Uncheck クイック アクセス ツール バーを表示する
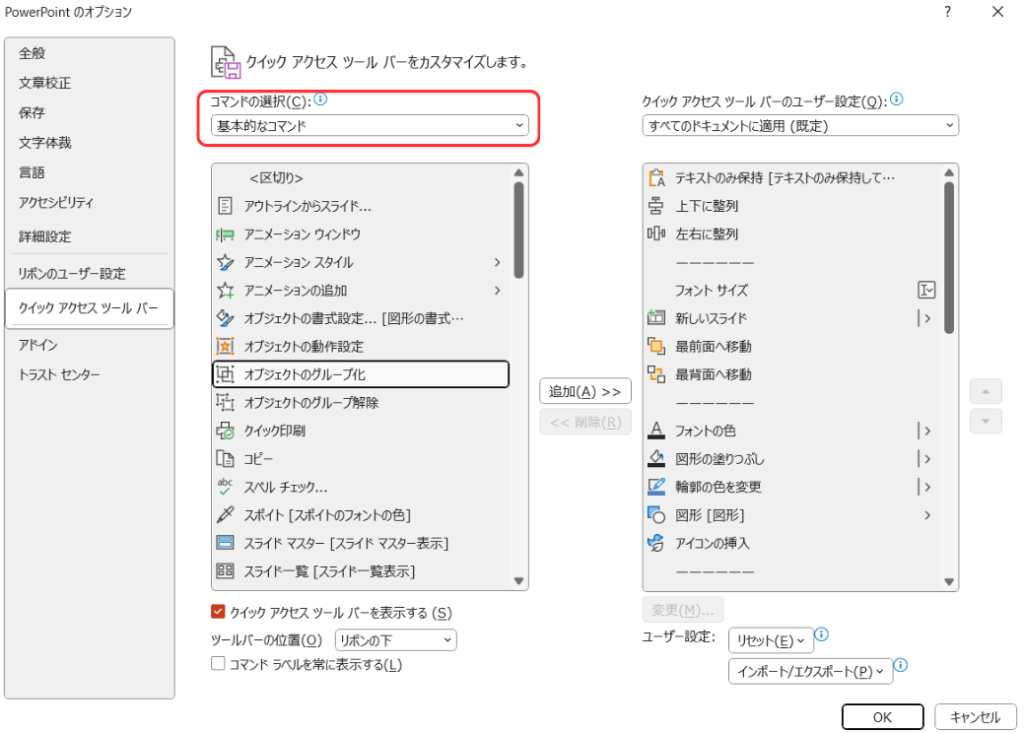The image size is (1024, 733). pyautogui.click(x=218, y=612)
